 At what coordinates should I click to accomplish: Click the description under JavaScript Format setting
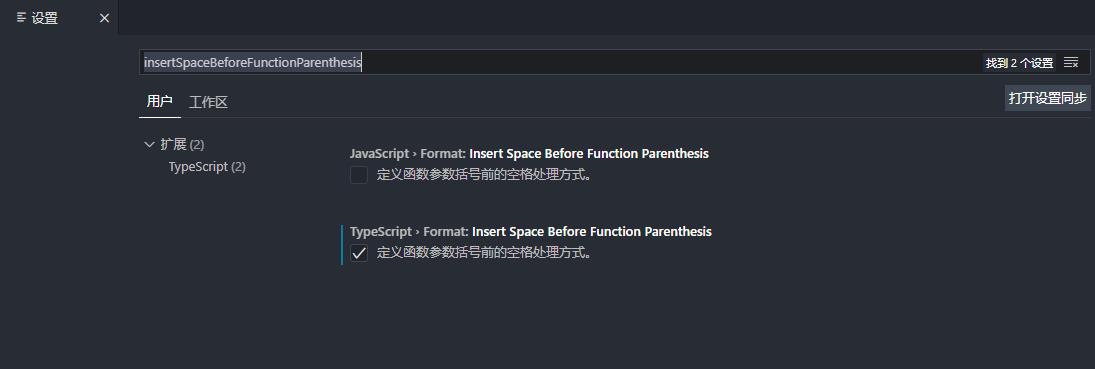click(x=485, y=175)
